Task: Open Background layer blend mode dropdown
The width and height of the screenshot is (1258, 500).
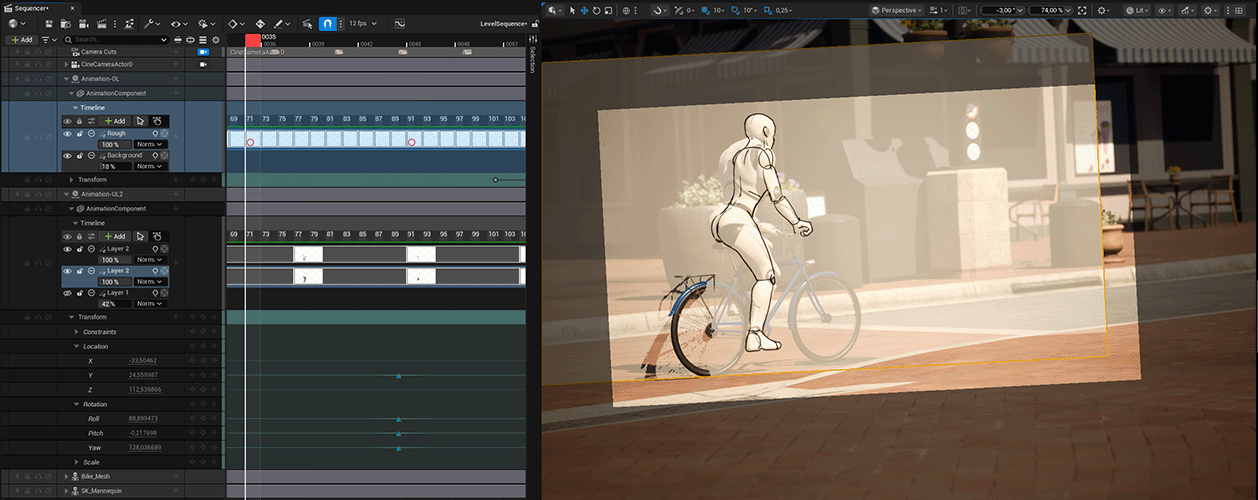Action: [150, 166]
